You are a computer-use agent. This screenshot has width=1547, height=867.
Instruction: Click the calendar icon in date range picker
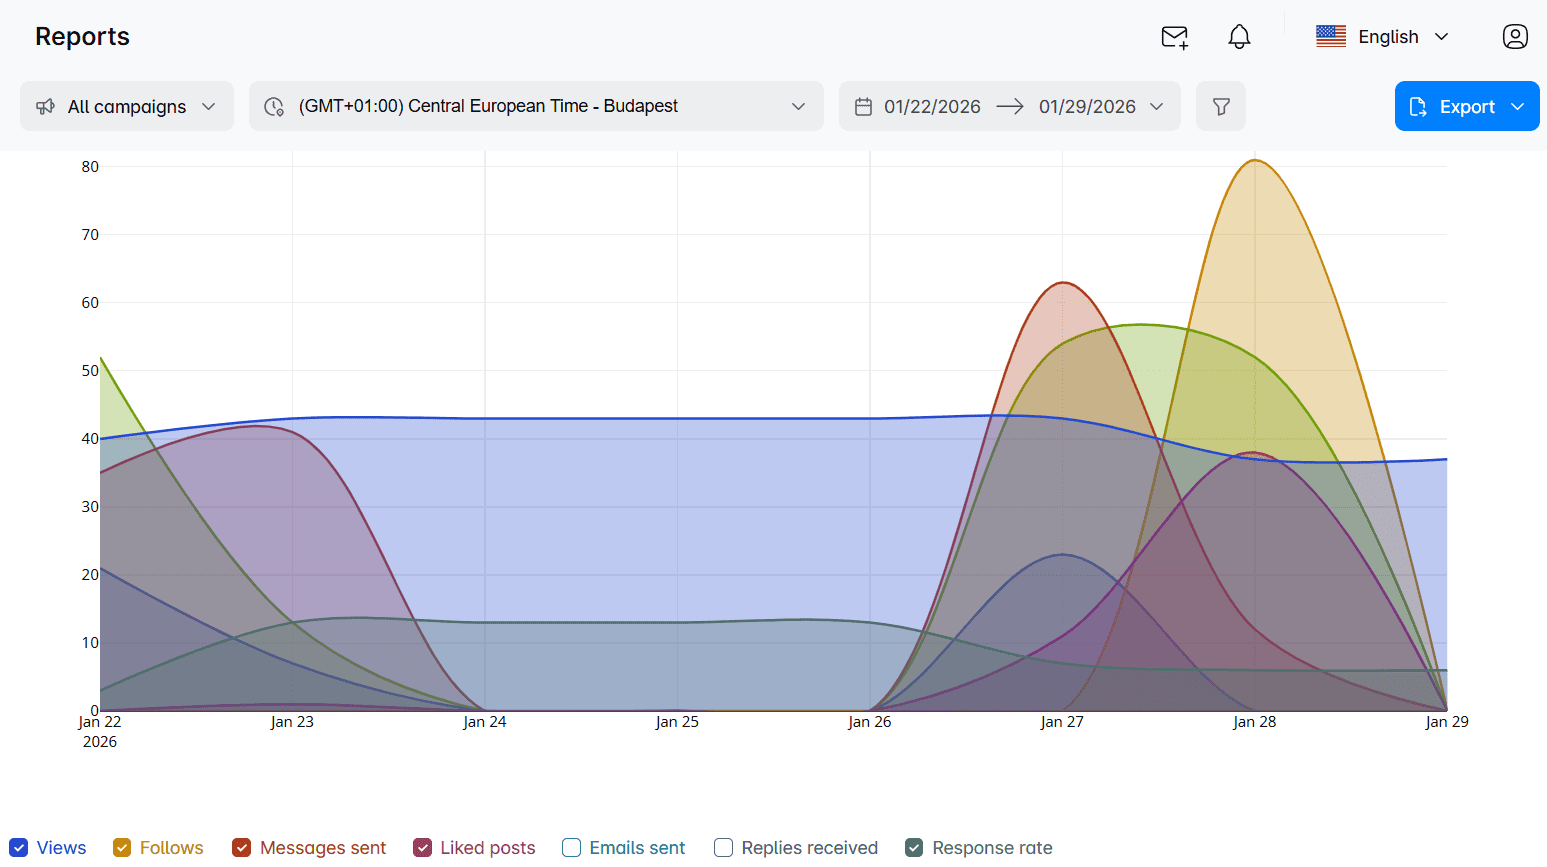[x=864, y=105]
